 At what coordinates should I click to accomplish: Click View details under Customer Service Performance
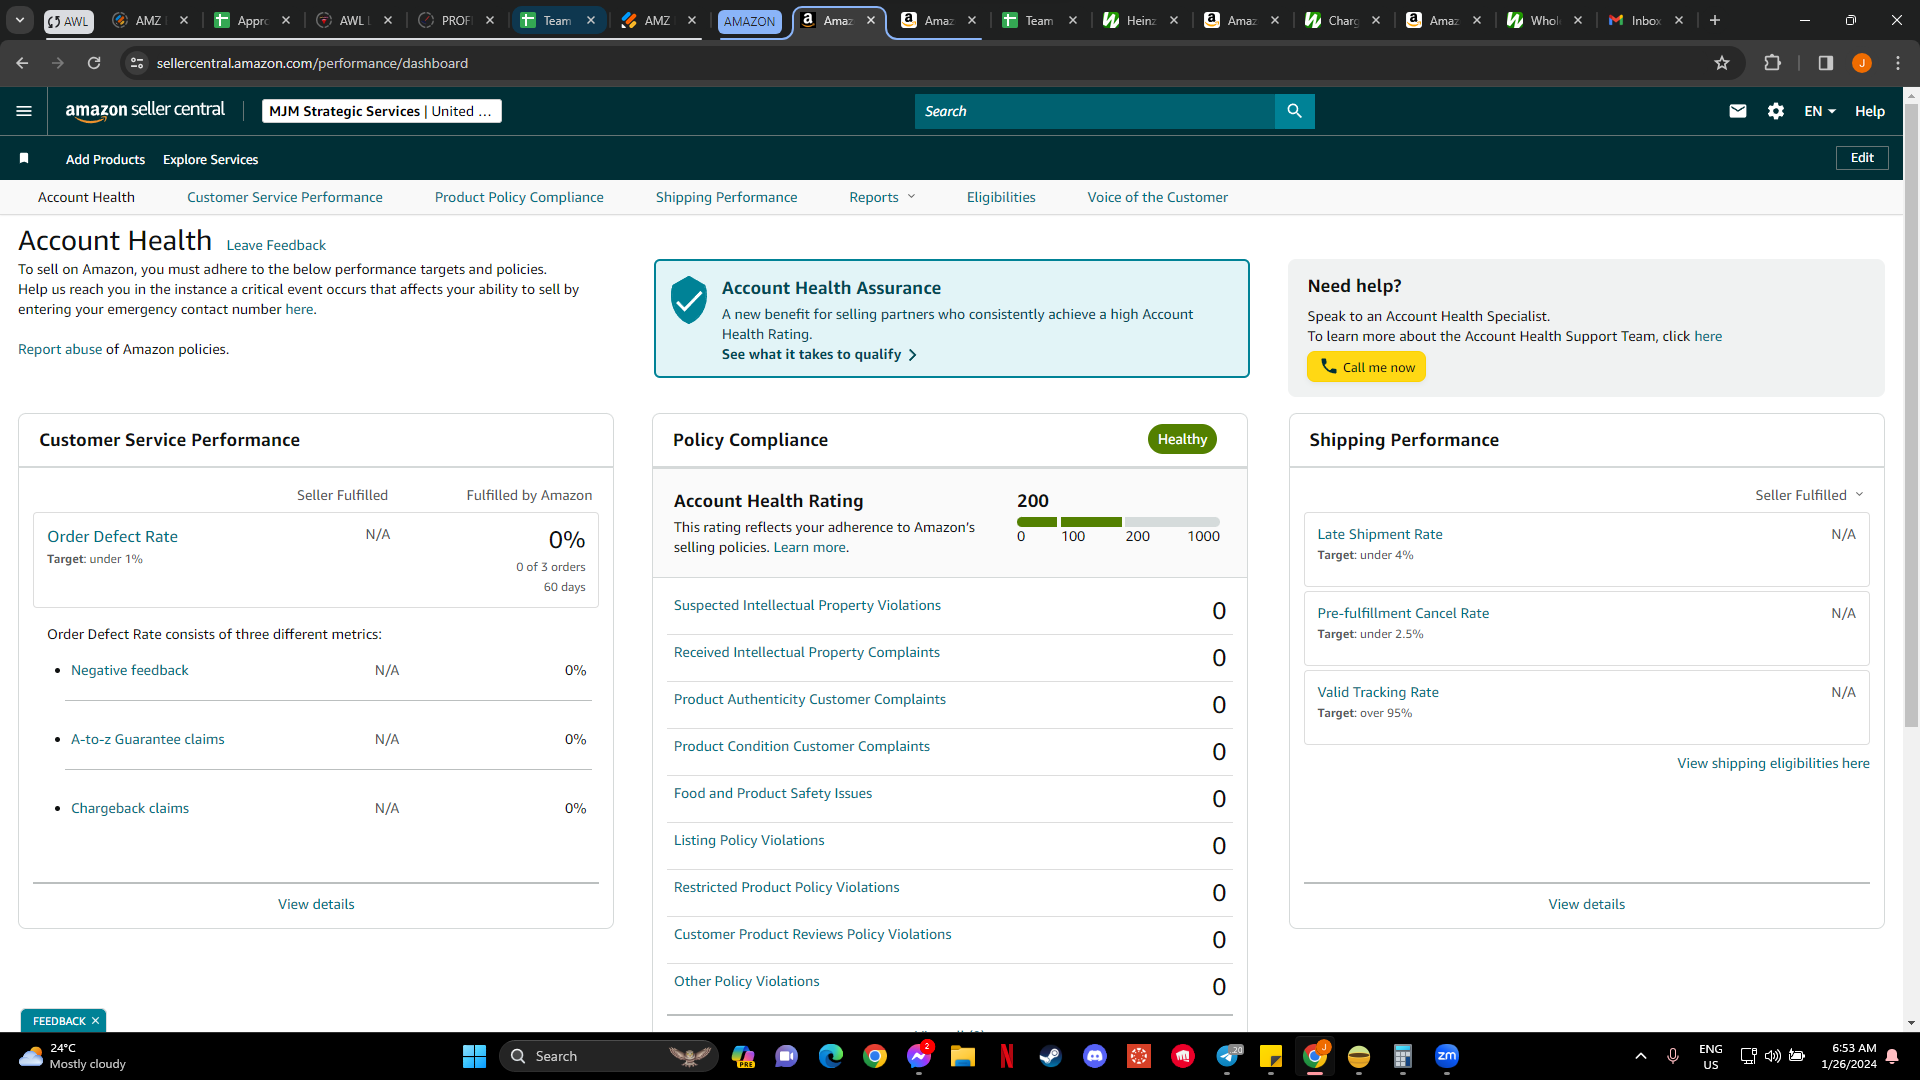click(x=316, y=904)
